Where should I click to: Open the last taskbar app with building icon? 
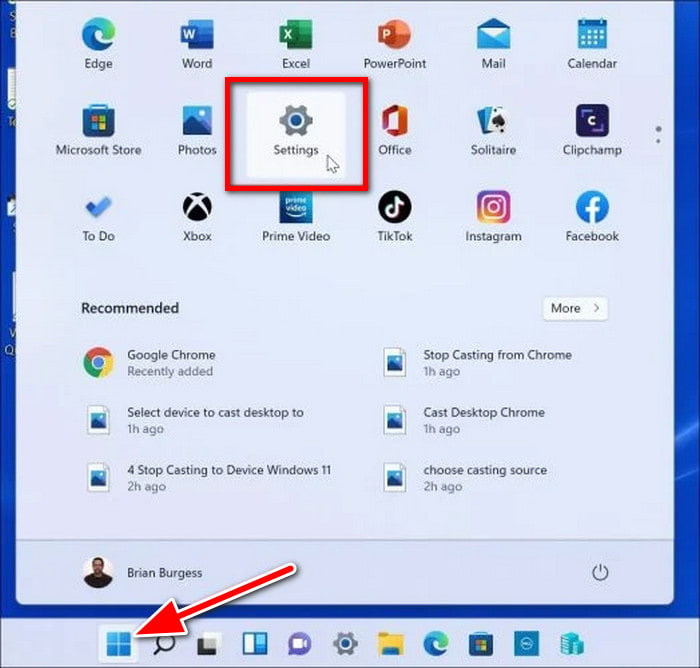[x=572, y=644]
